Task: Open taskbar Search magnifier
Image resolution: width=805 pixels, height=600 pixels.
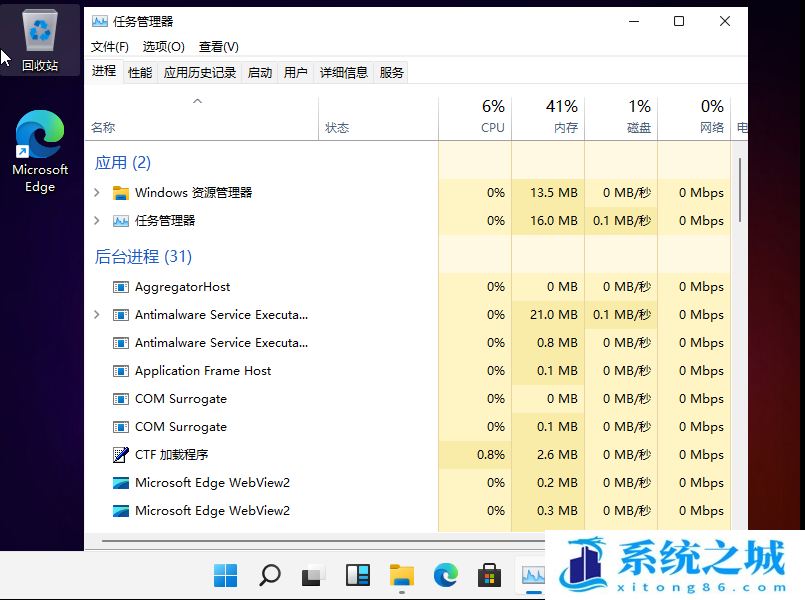Action: pyautogui.click(x=270, y=575)
